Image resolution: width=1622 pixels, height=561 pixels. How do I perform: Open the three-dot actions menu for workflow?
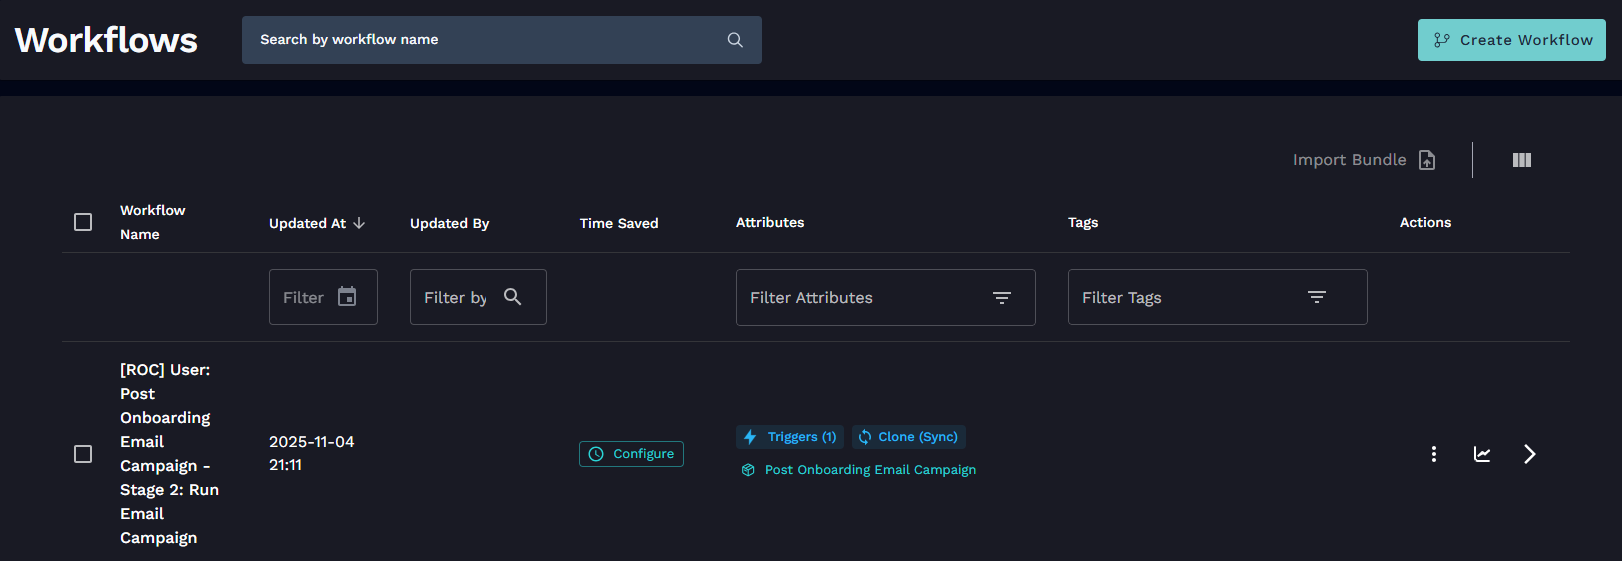(1434, 454)
